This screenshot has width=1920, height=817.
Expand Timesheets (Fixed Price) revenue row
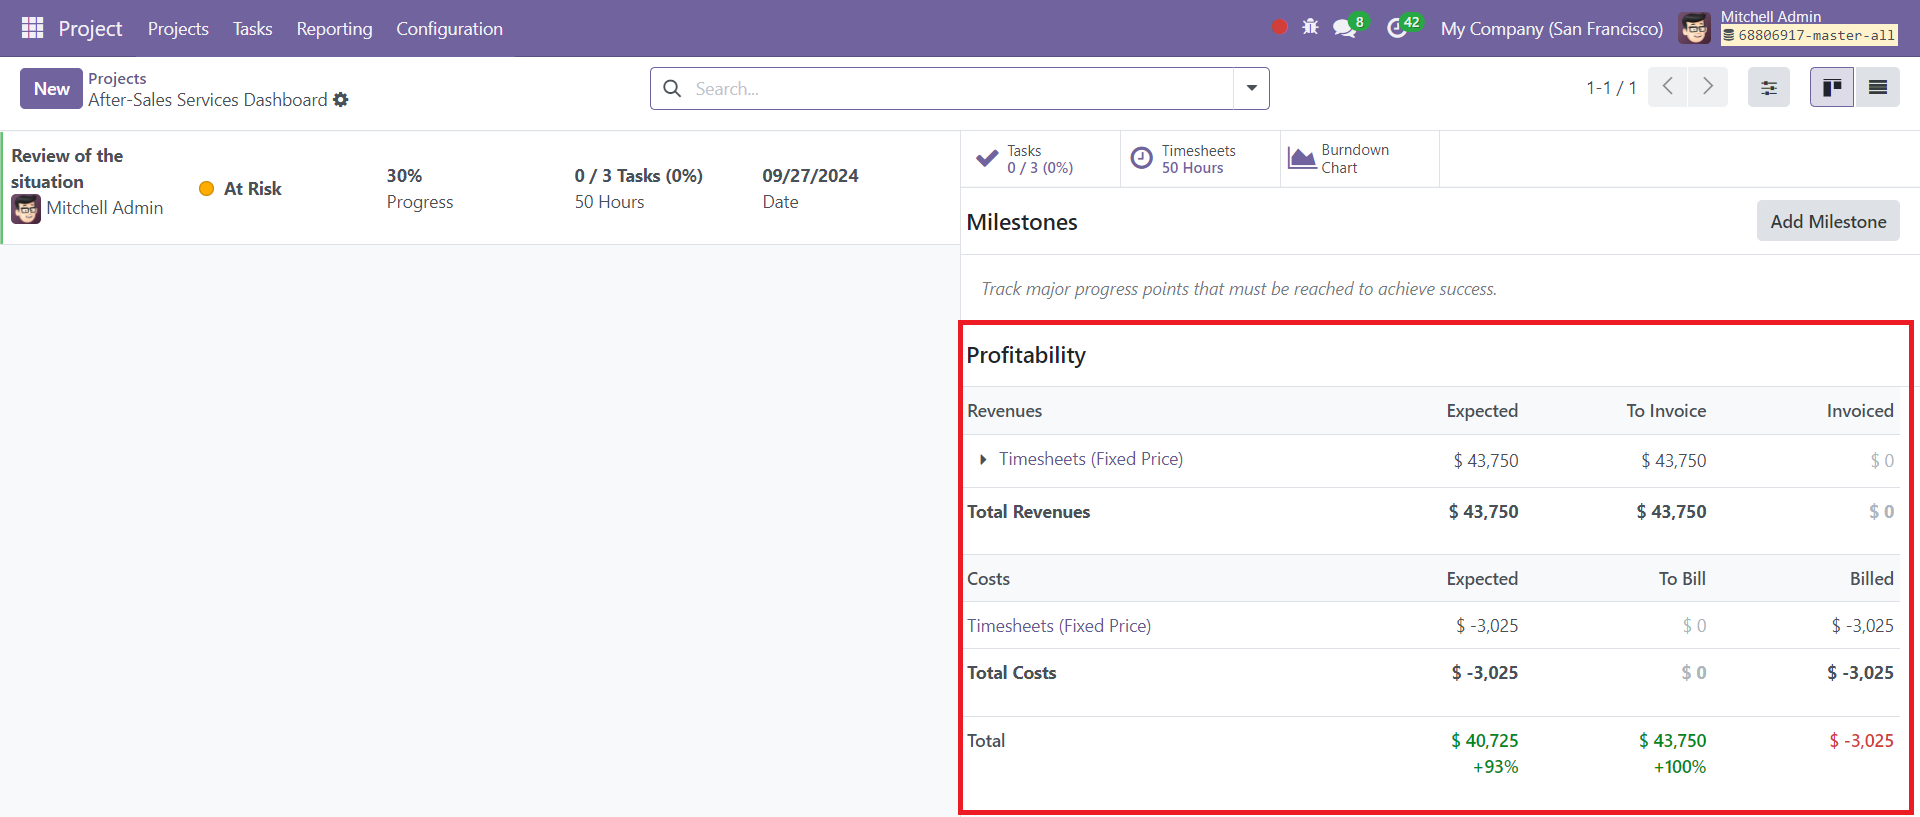(x=983, y=460)
